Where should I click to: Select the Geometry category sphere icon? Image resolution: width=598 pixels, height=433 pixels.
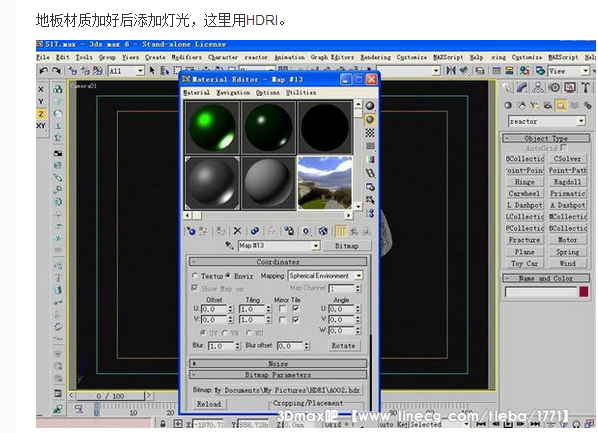[508, 105]
